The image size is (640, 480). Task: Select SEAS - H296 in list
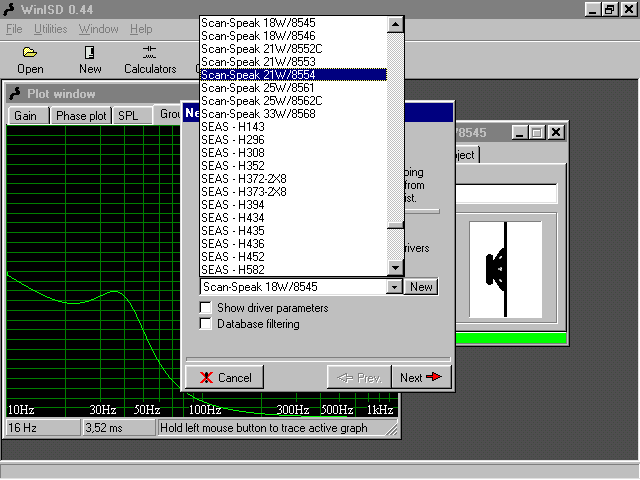pos(293,140)
